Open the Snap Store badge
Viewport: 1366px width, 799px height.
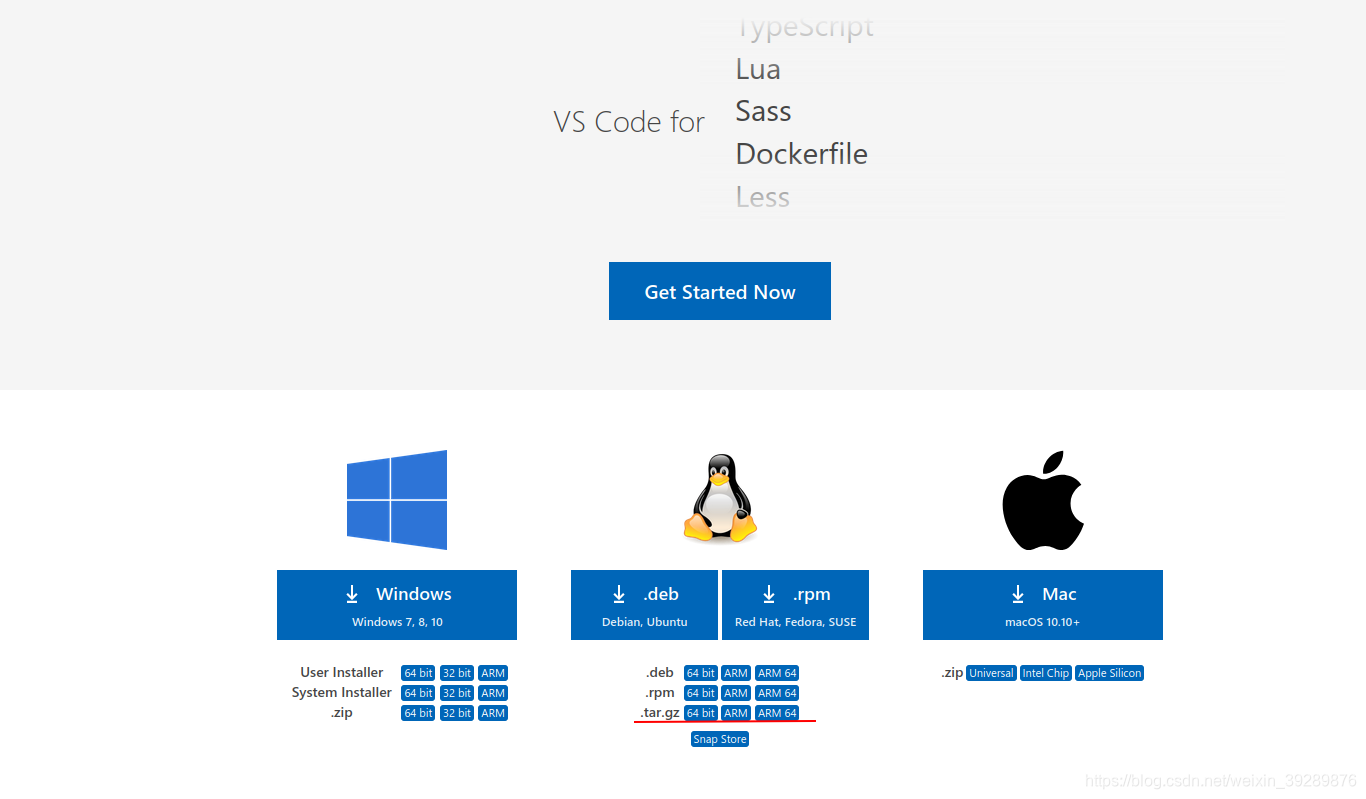pyautogui.click(x=719, y=738)
